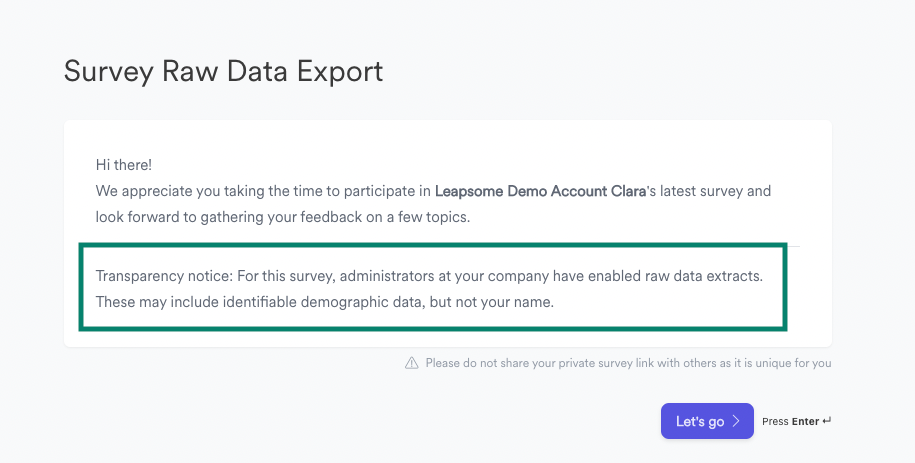Screen dimensions: 915x463
Task: Click the Hi there! greeting
Action: click(124, 165)
